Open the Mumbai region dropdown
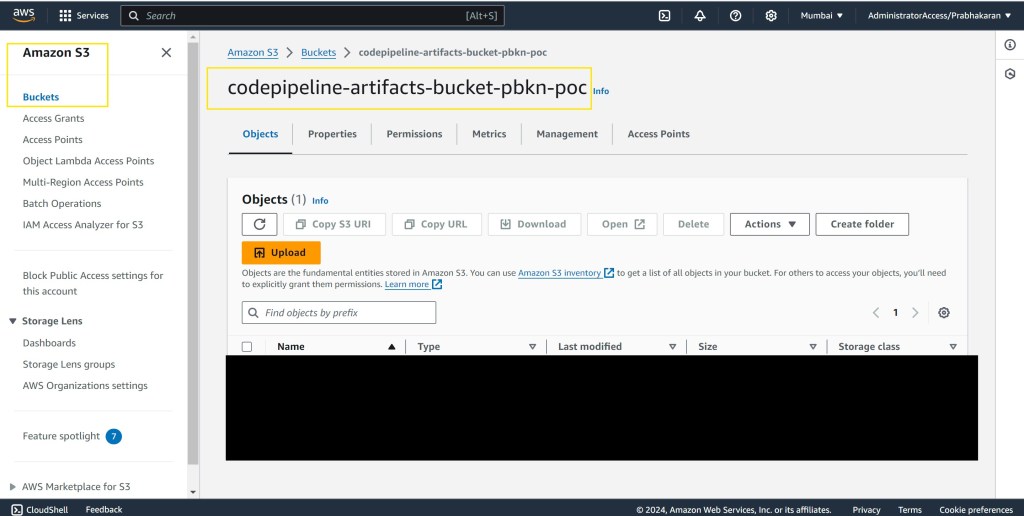The width and height of the screenshot is (1024, 516). pyautogui.click(x=823, y=16)
